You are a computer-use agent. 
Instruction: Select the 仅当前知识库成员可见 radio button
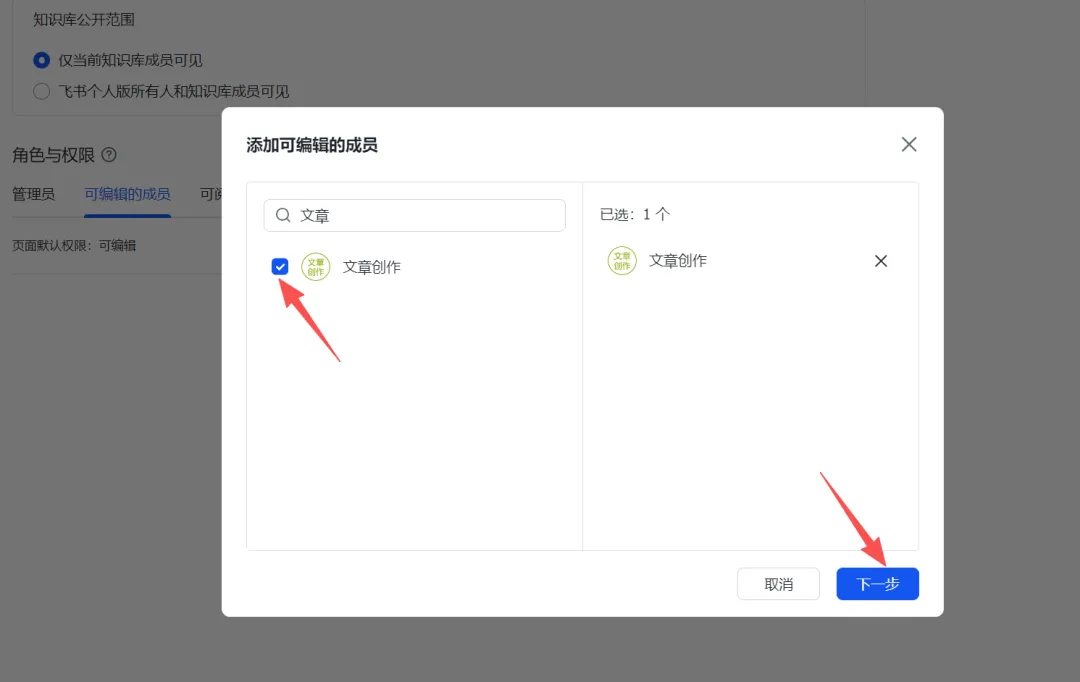pyautogui.click(x=41, y=61)
